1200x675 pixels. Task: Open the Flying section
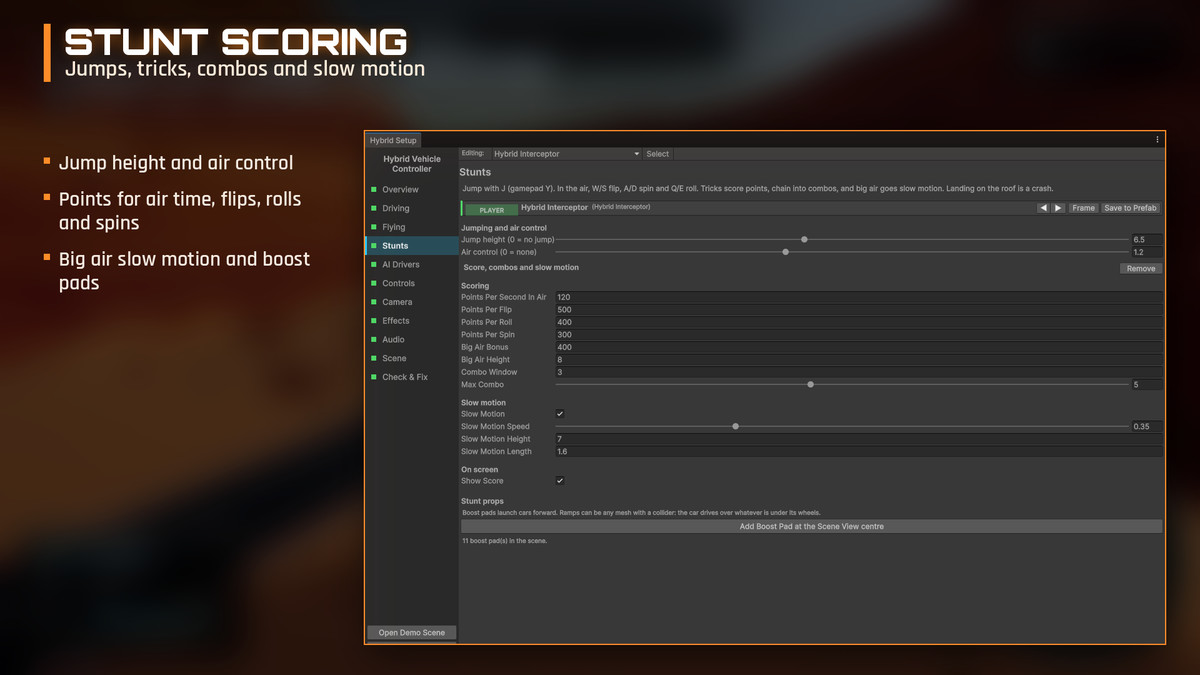(411, 227)
